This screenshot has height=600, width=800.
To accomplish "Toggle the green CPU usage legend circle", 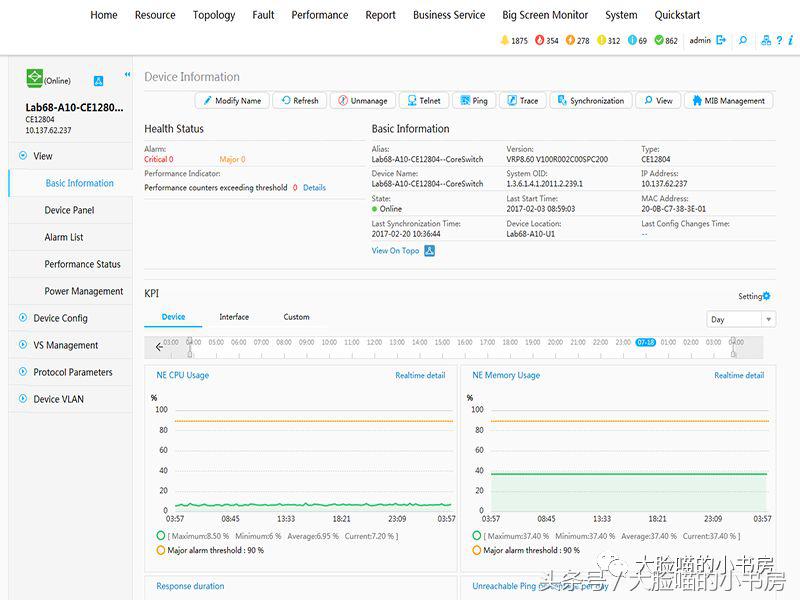I will coord(162,536).
